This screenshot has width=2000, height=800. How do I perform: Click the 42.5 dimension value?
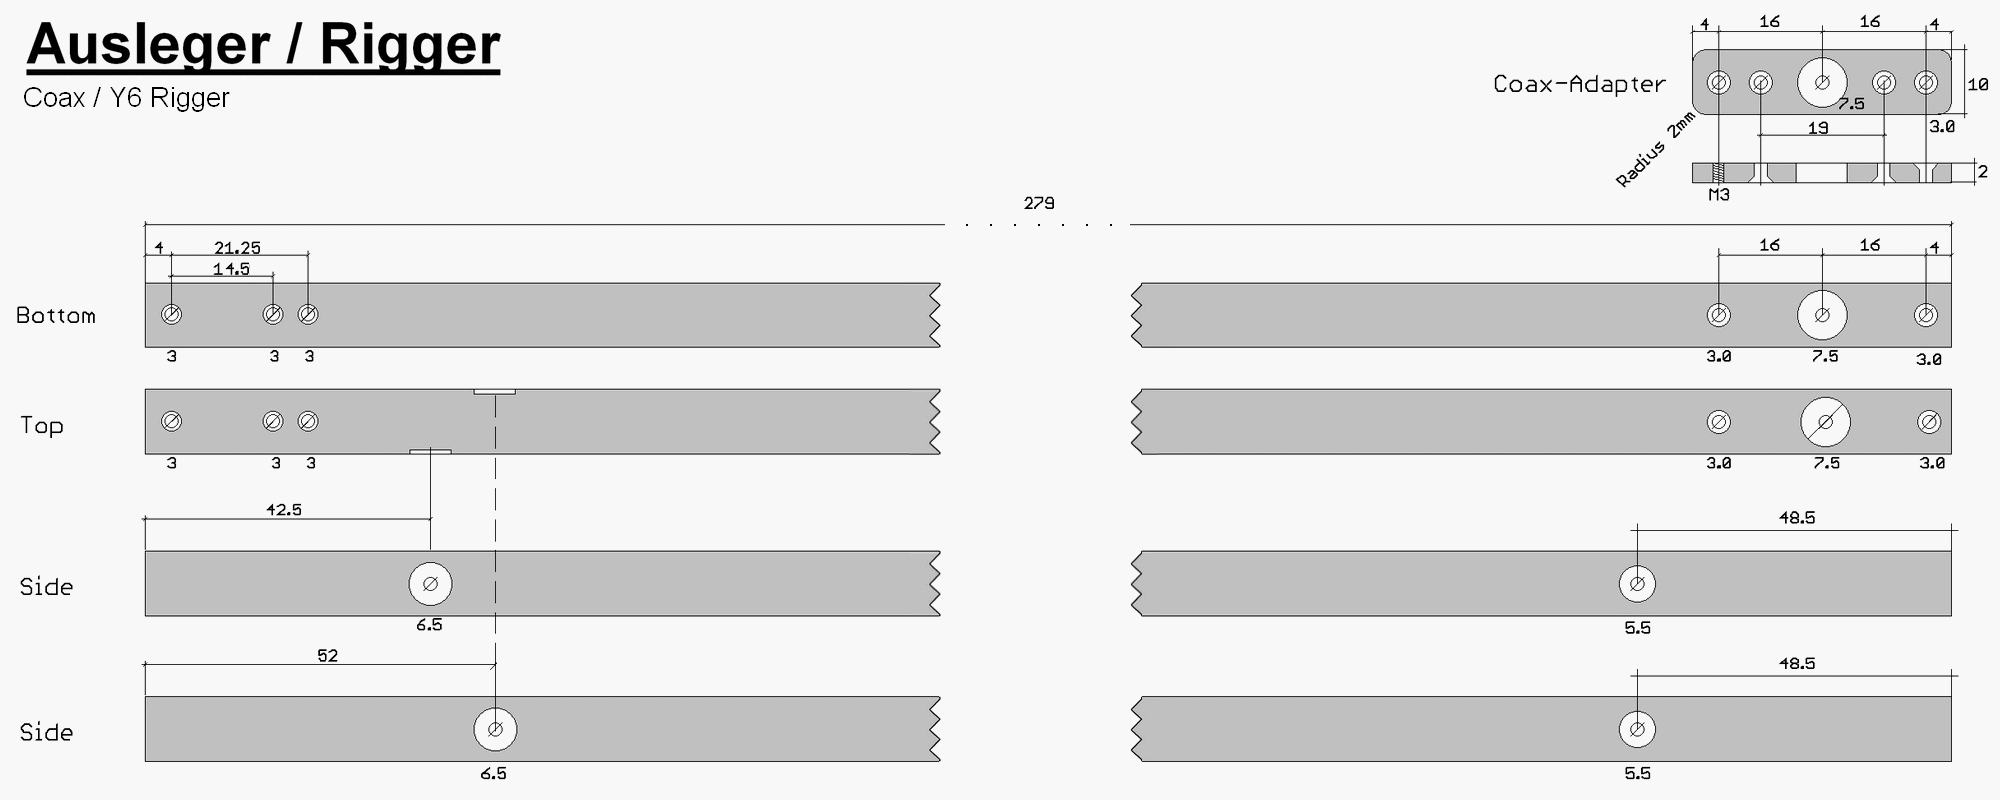point(284,510)
